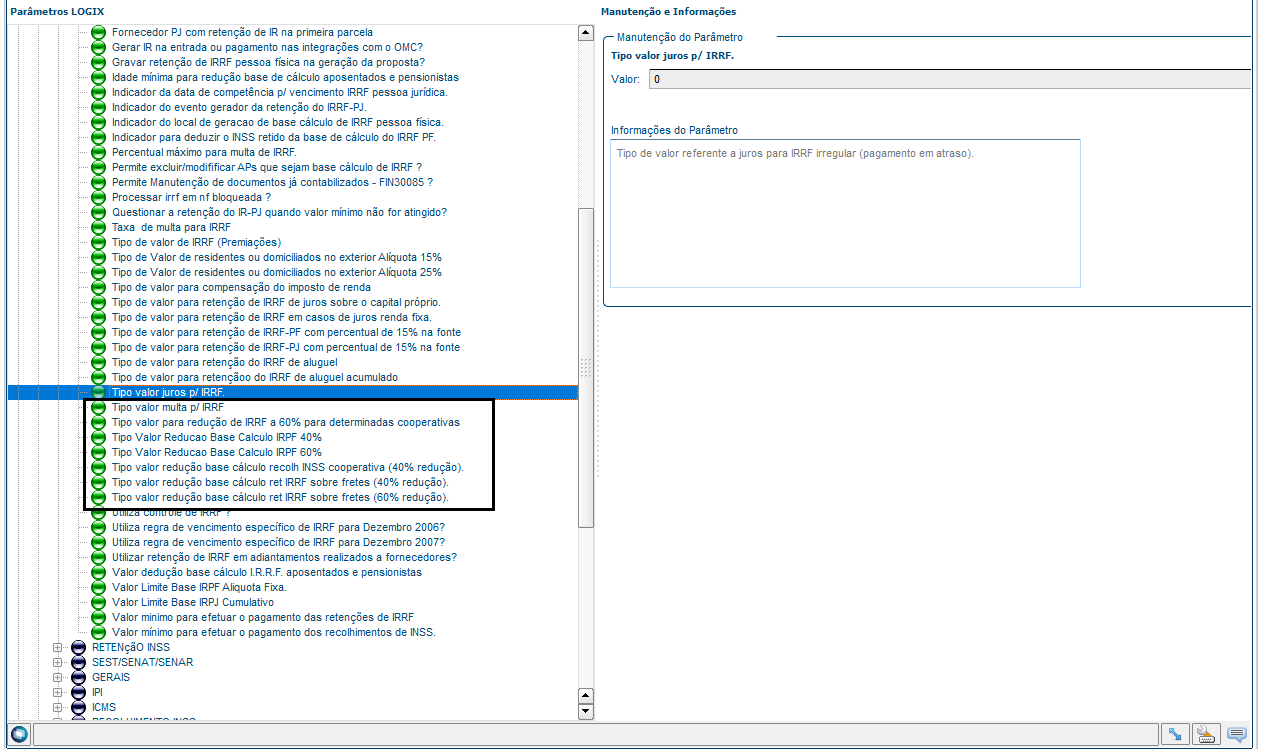1263x749 pixels.
Task: Select 'Questionar a retenção do IR-PJ quando valor mínimo'
Action: click(279, 212)
